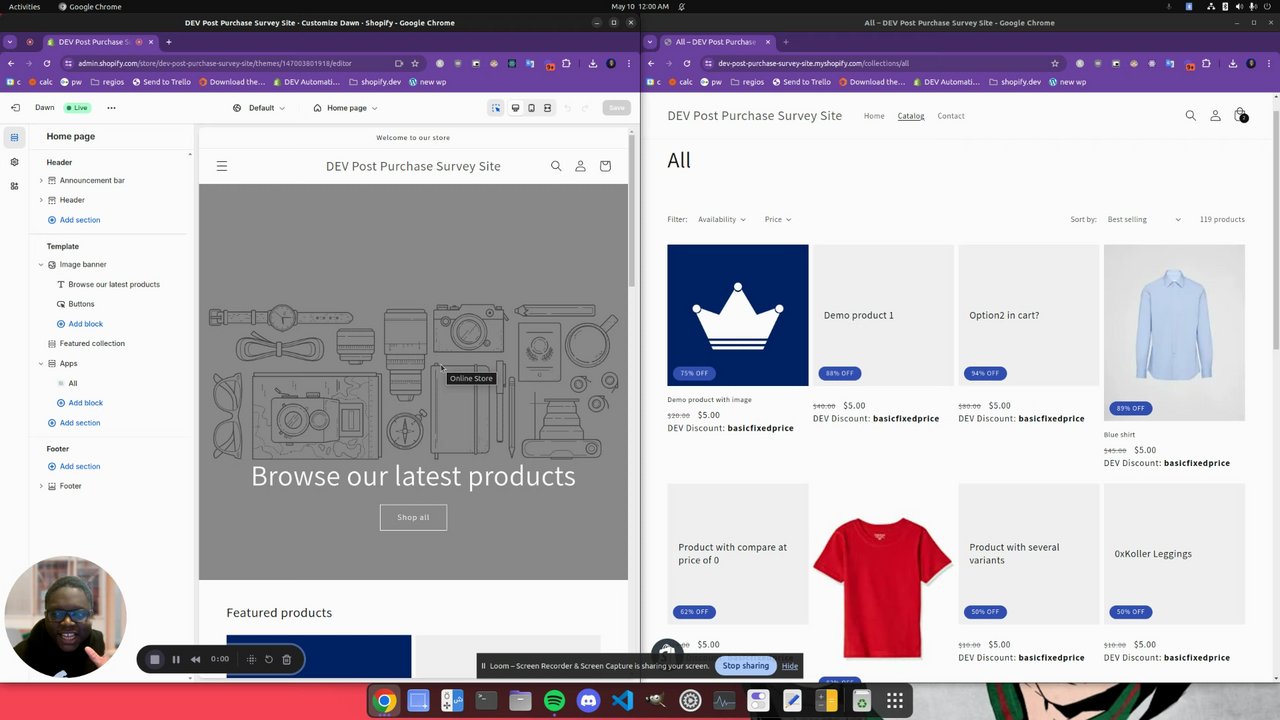Open Chrome menu in the left window
This screenshot has width=1280, height=720.
pyautogui.click(x=629, y=63)
